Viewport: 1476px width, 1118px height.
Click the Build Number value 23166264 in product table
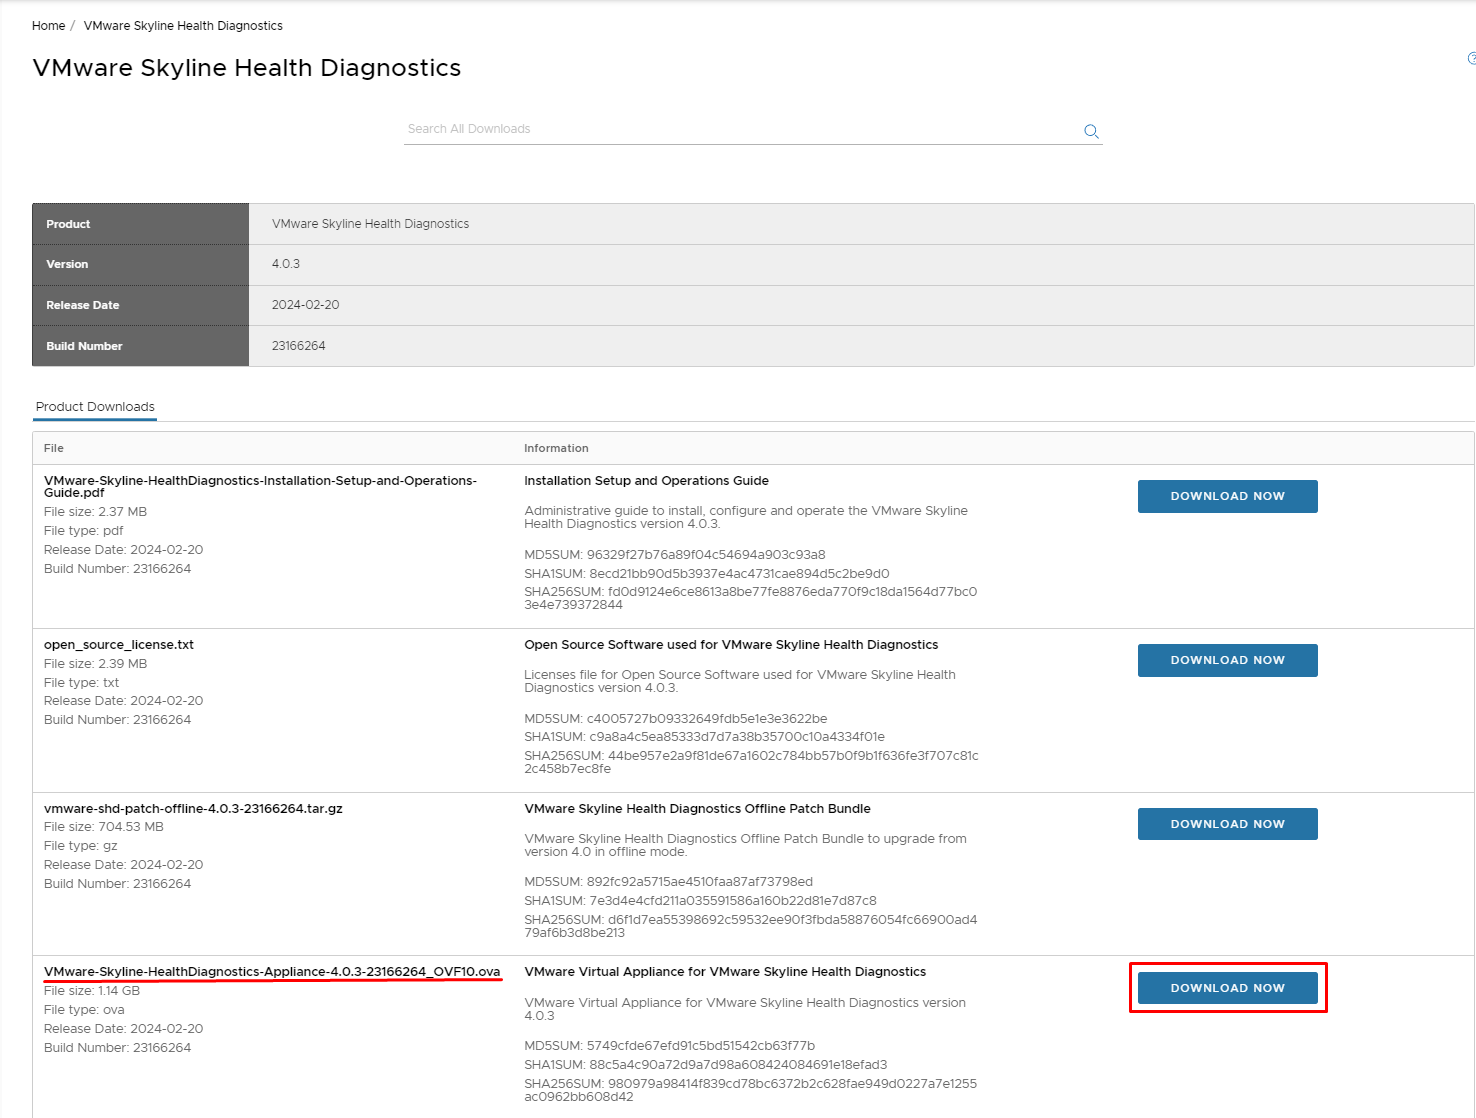298,346
